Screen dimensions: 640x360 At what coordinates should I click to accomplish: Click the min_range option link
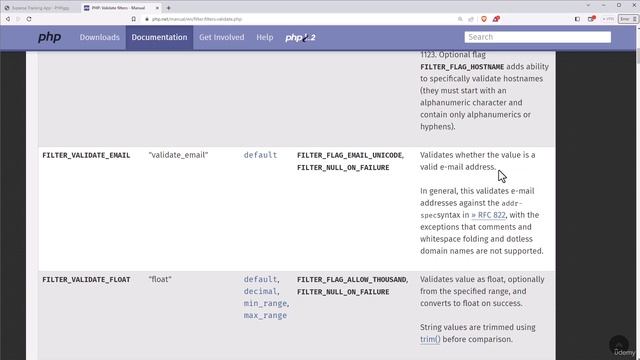pyautogui.click(x=265, y=304)
